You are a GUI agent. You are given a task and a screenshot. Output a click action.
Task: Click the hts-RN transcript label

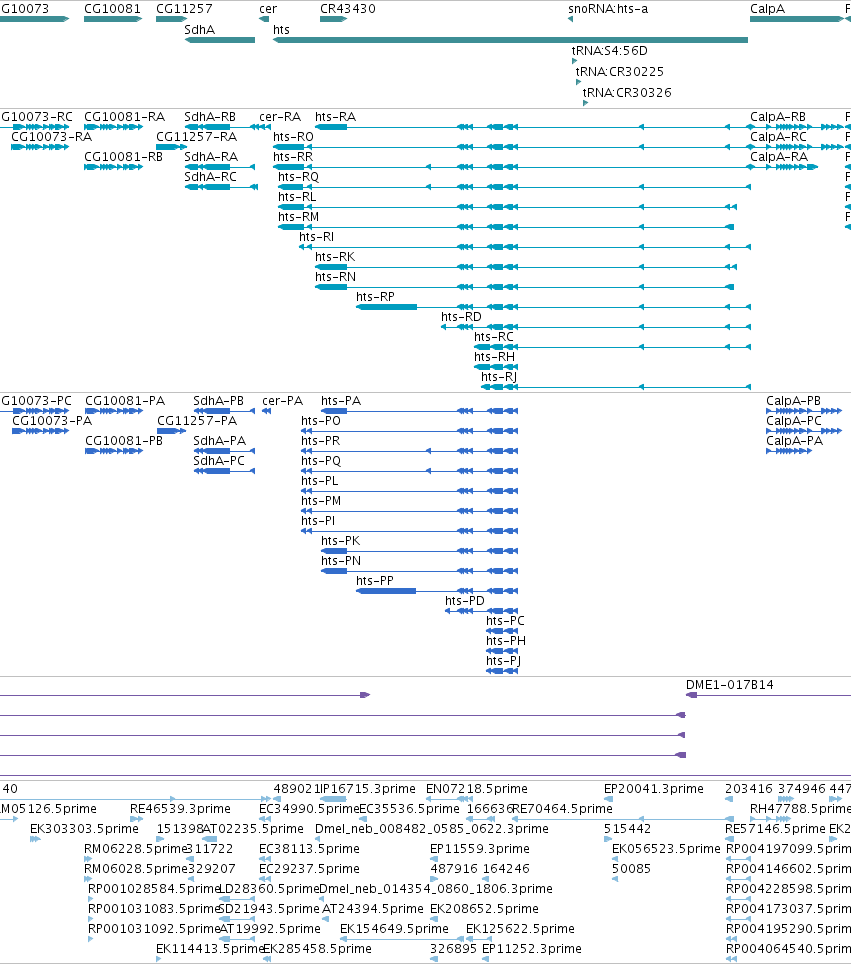tap(335, 277)
